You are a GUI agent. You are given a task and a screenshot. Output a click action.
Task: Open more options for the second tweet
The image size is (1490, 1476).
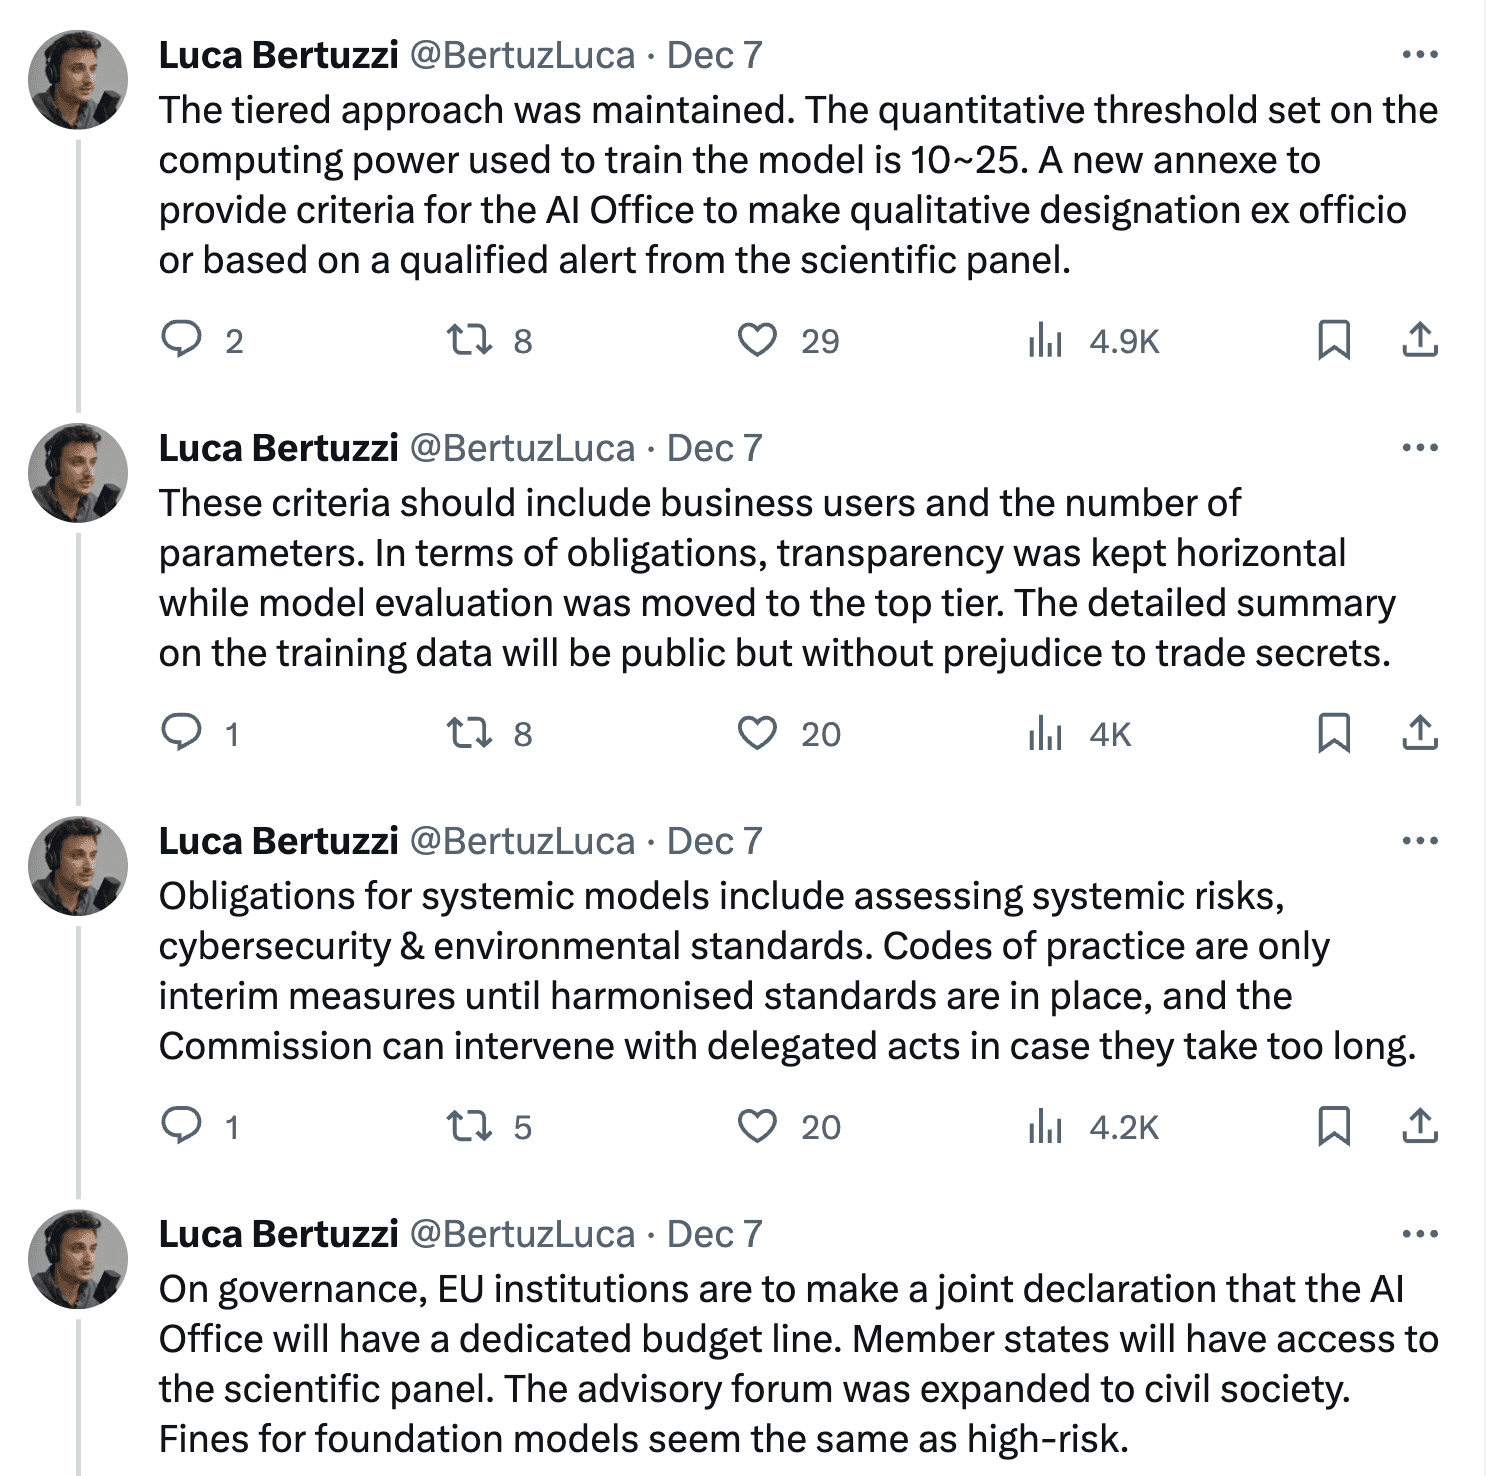pos(1420,448)
